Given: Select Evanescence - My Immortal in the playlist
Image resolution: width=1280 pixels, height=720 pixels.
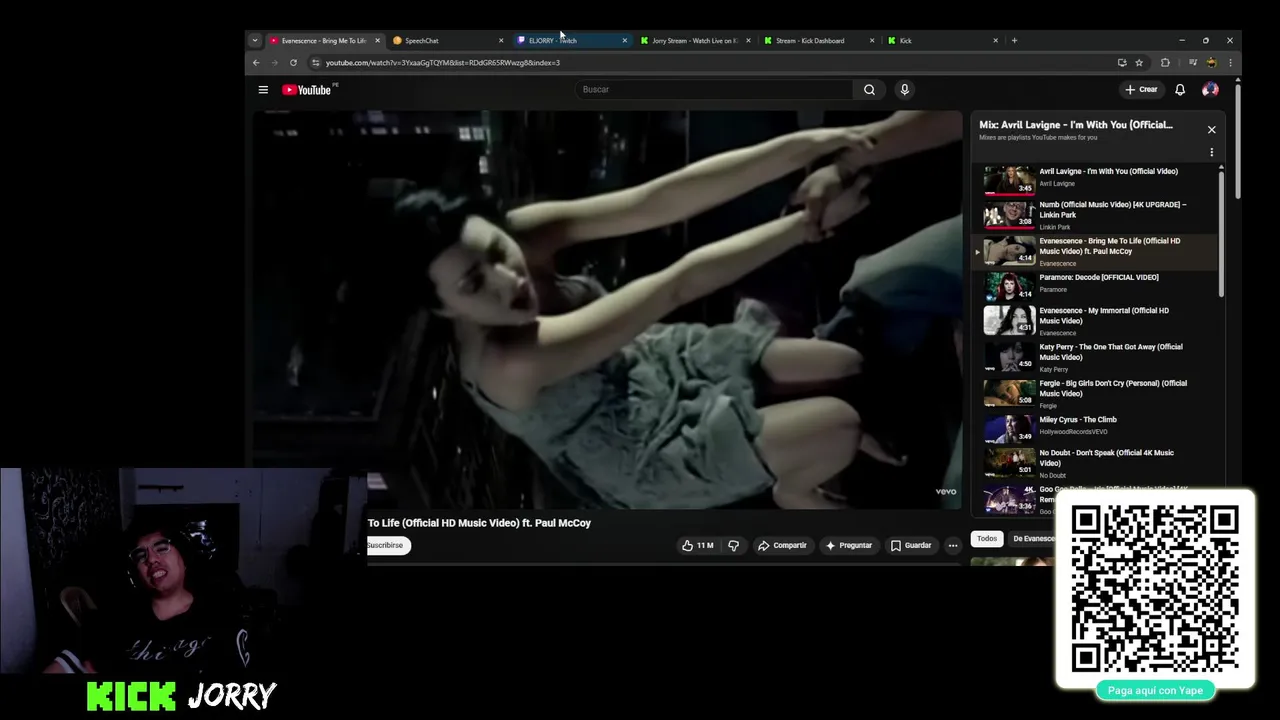Looking at the screenshot, I should pyautogui.click(x=1096, y=321).
